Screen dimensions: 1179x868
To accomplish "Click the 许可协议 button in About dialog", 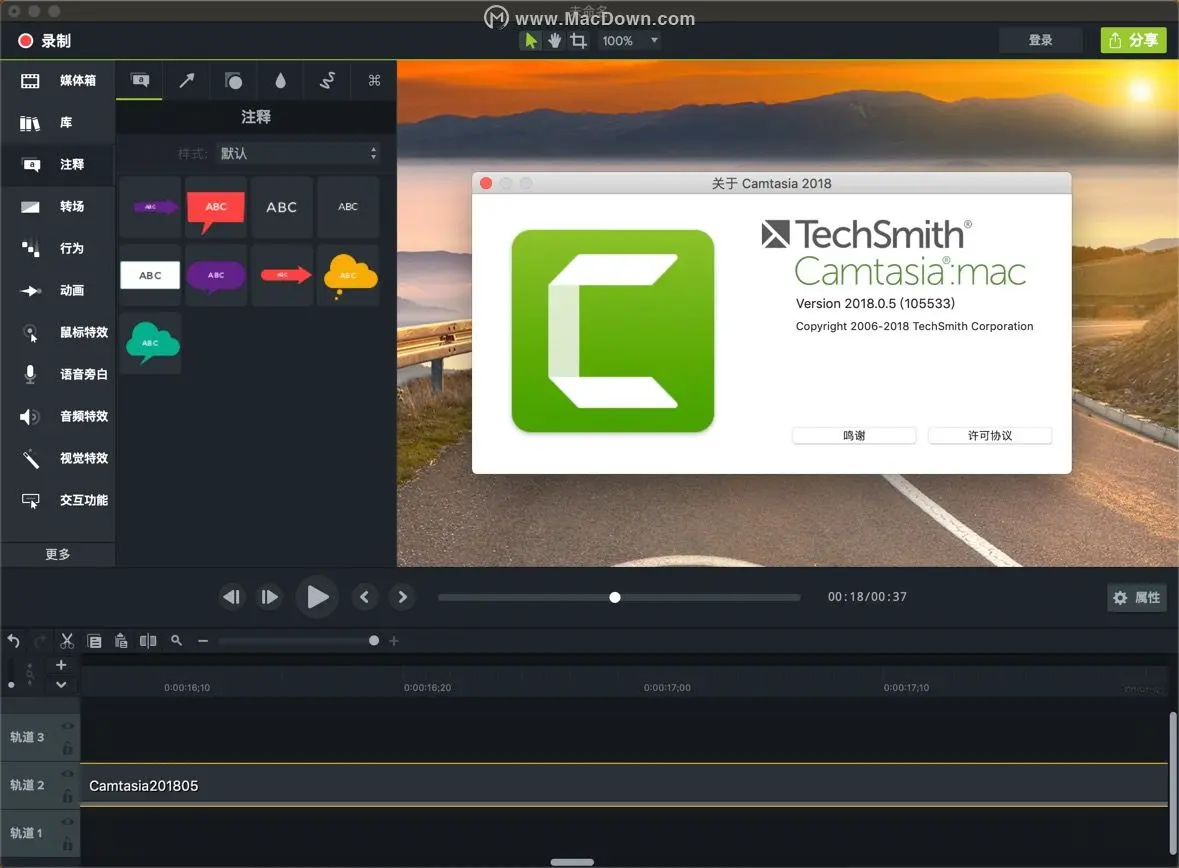I will tap(990, 436).
